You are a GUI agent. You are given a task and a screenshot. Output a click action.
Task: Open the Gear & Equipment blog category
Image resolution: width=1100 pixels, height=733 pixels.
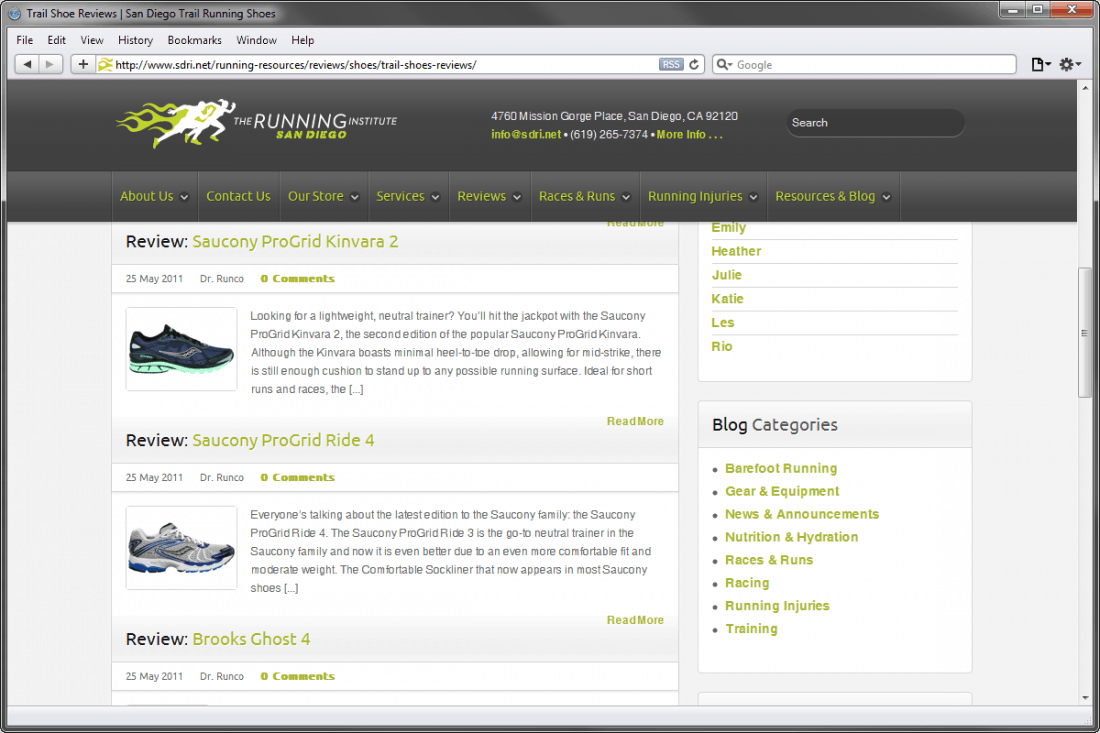(x=782, y=492)
